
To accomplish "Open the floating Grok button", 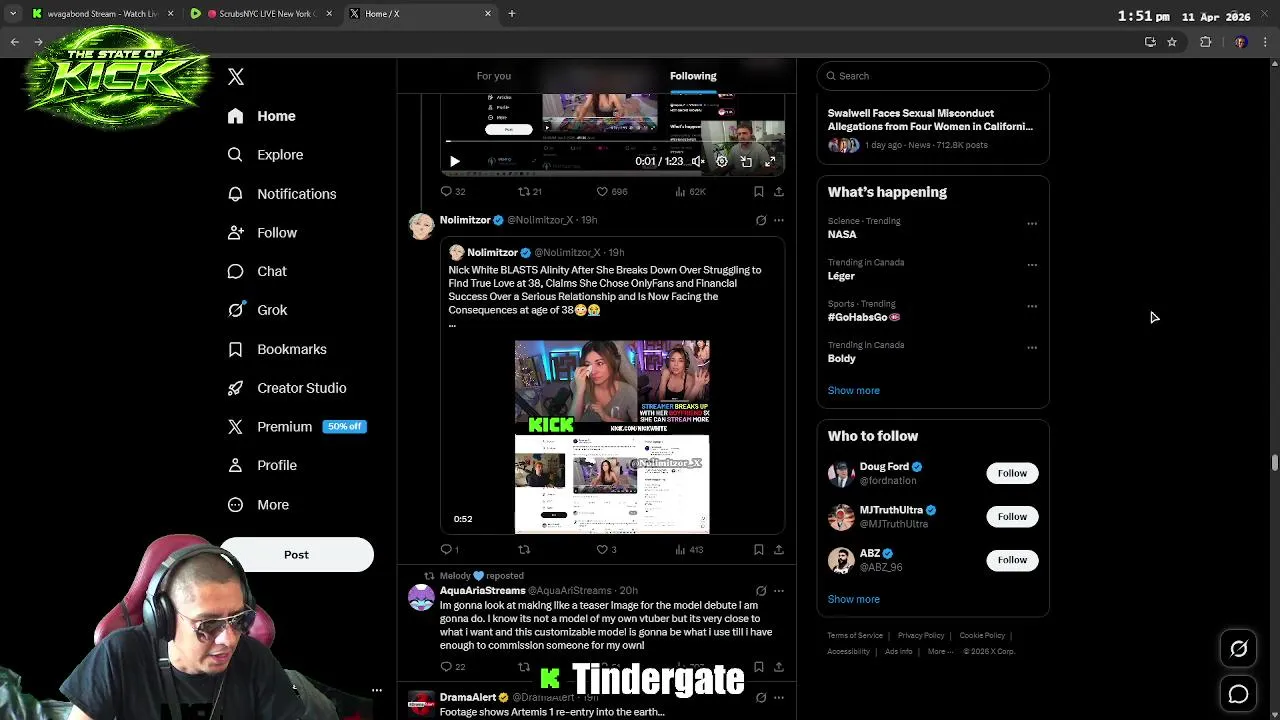I will click(1238, 649).
